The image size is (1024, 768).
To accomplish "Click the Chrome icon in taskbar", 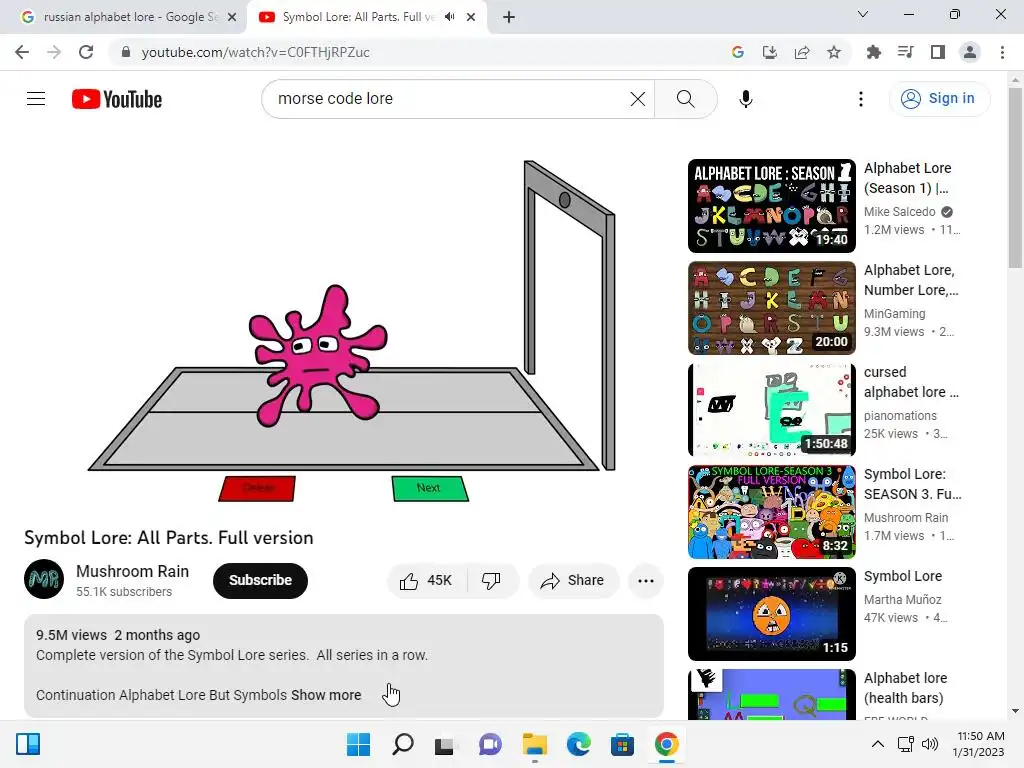I will tap(667, 744).
